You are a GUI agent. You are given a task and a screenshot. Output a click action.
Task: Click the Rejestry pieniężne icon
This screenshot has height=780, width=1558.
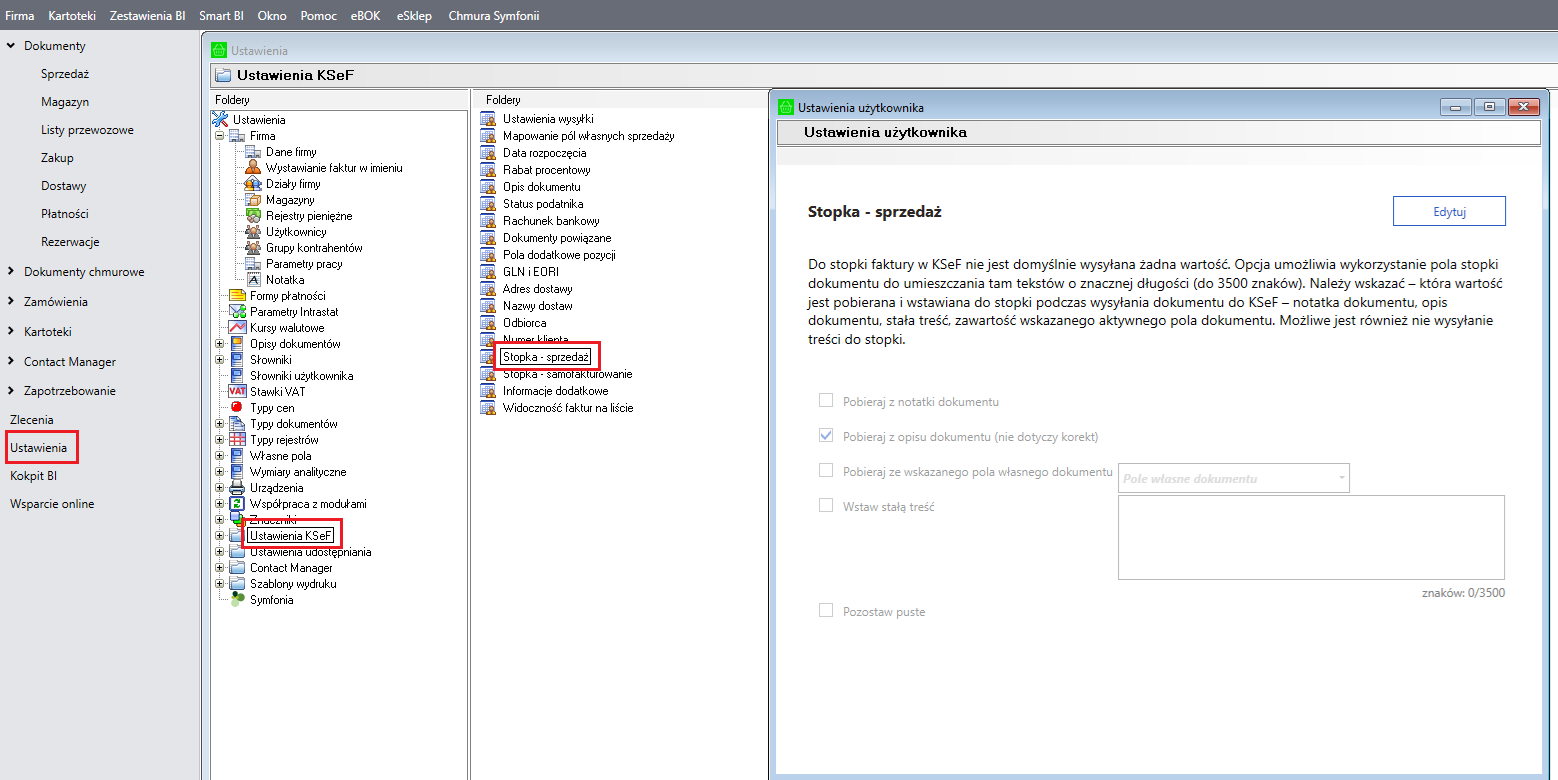254,216
